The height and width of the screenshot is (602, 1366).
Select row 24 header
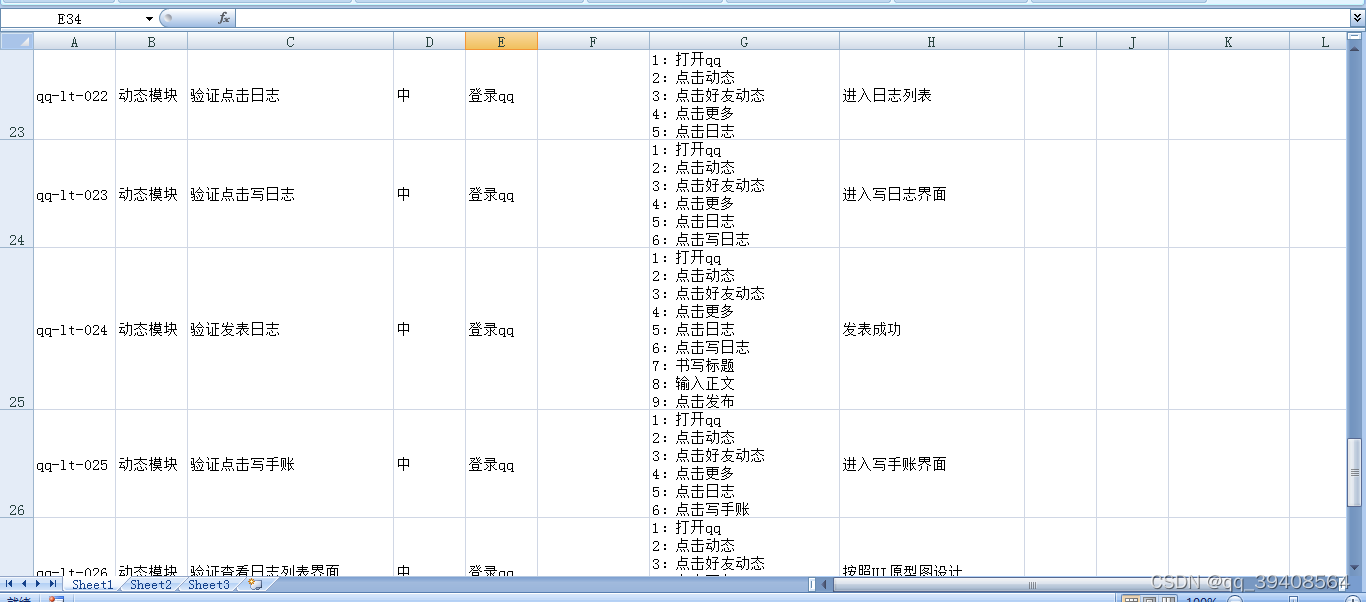click(x=17, y=194)
